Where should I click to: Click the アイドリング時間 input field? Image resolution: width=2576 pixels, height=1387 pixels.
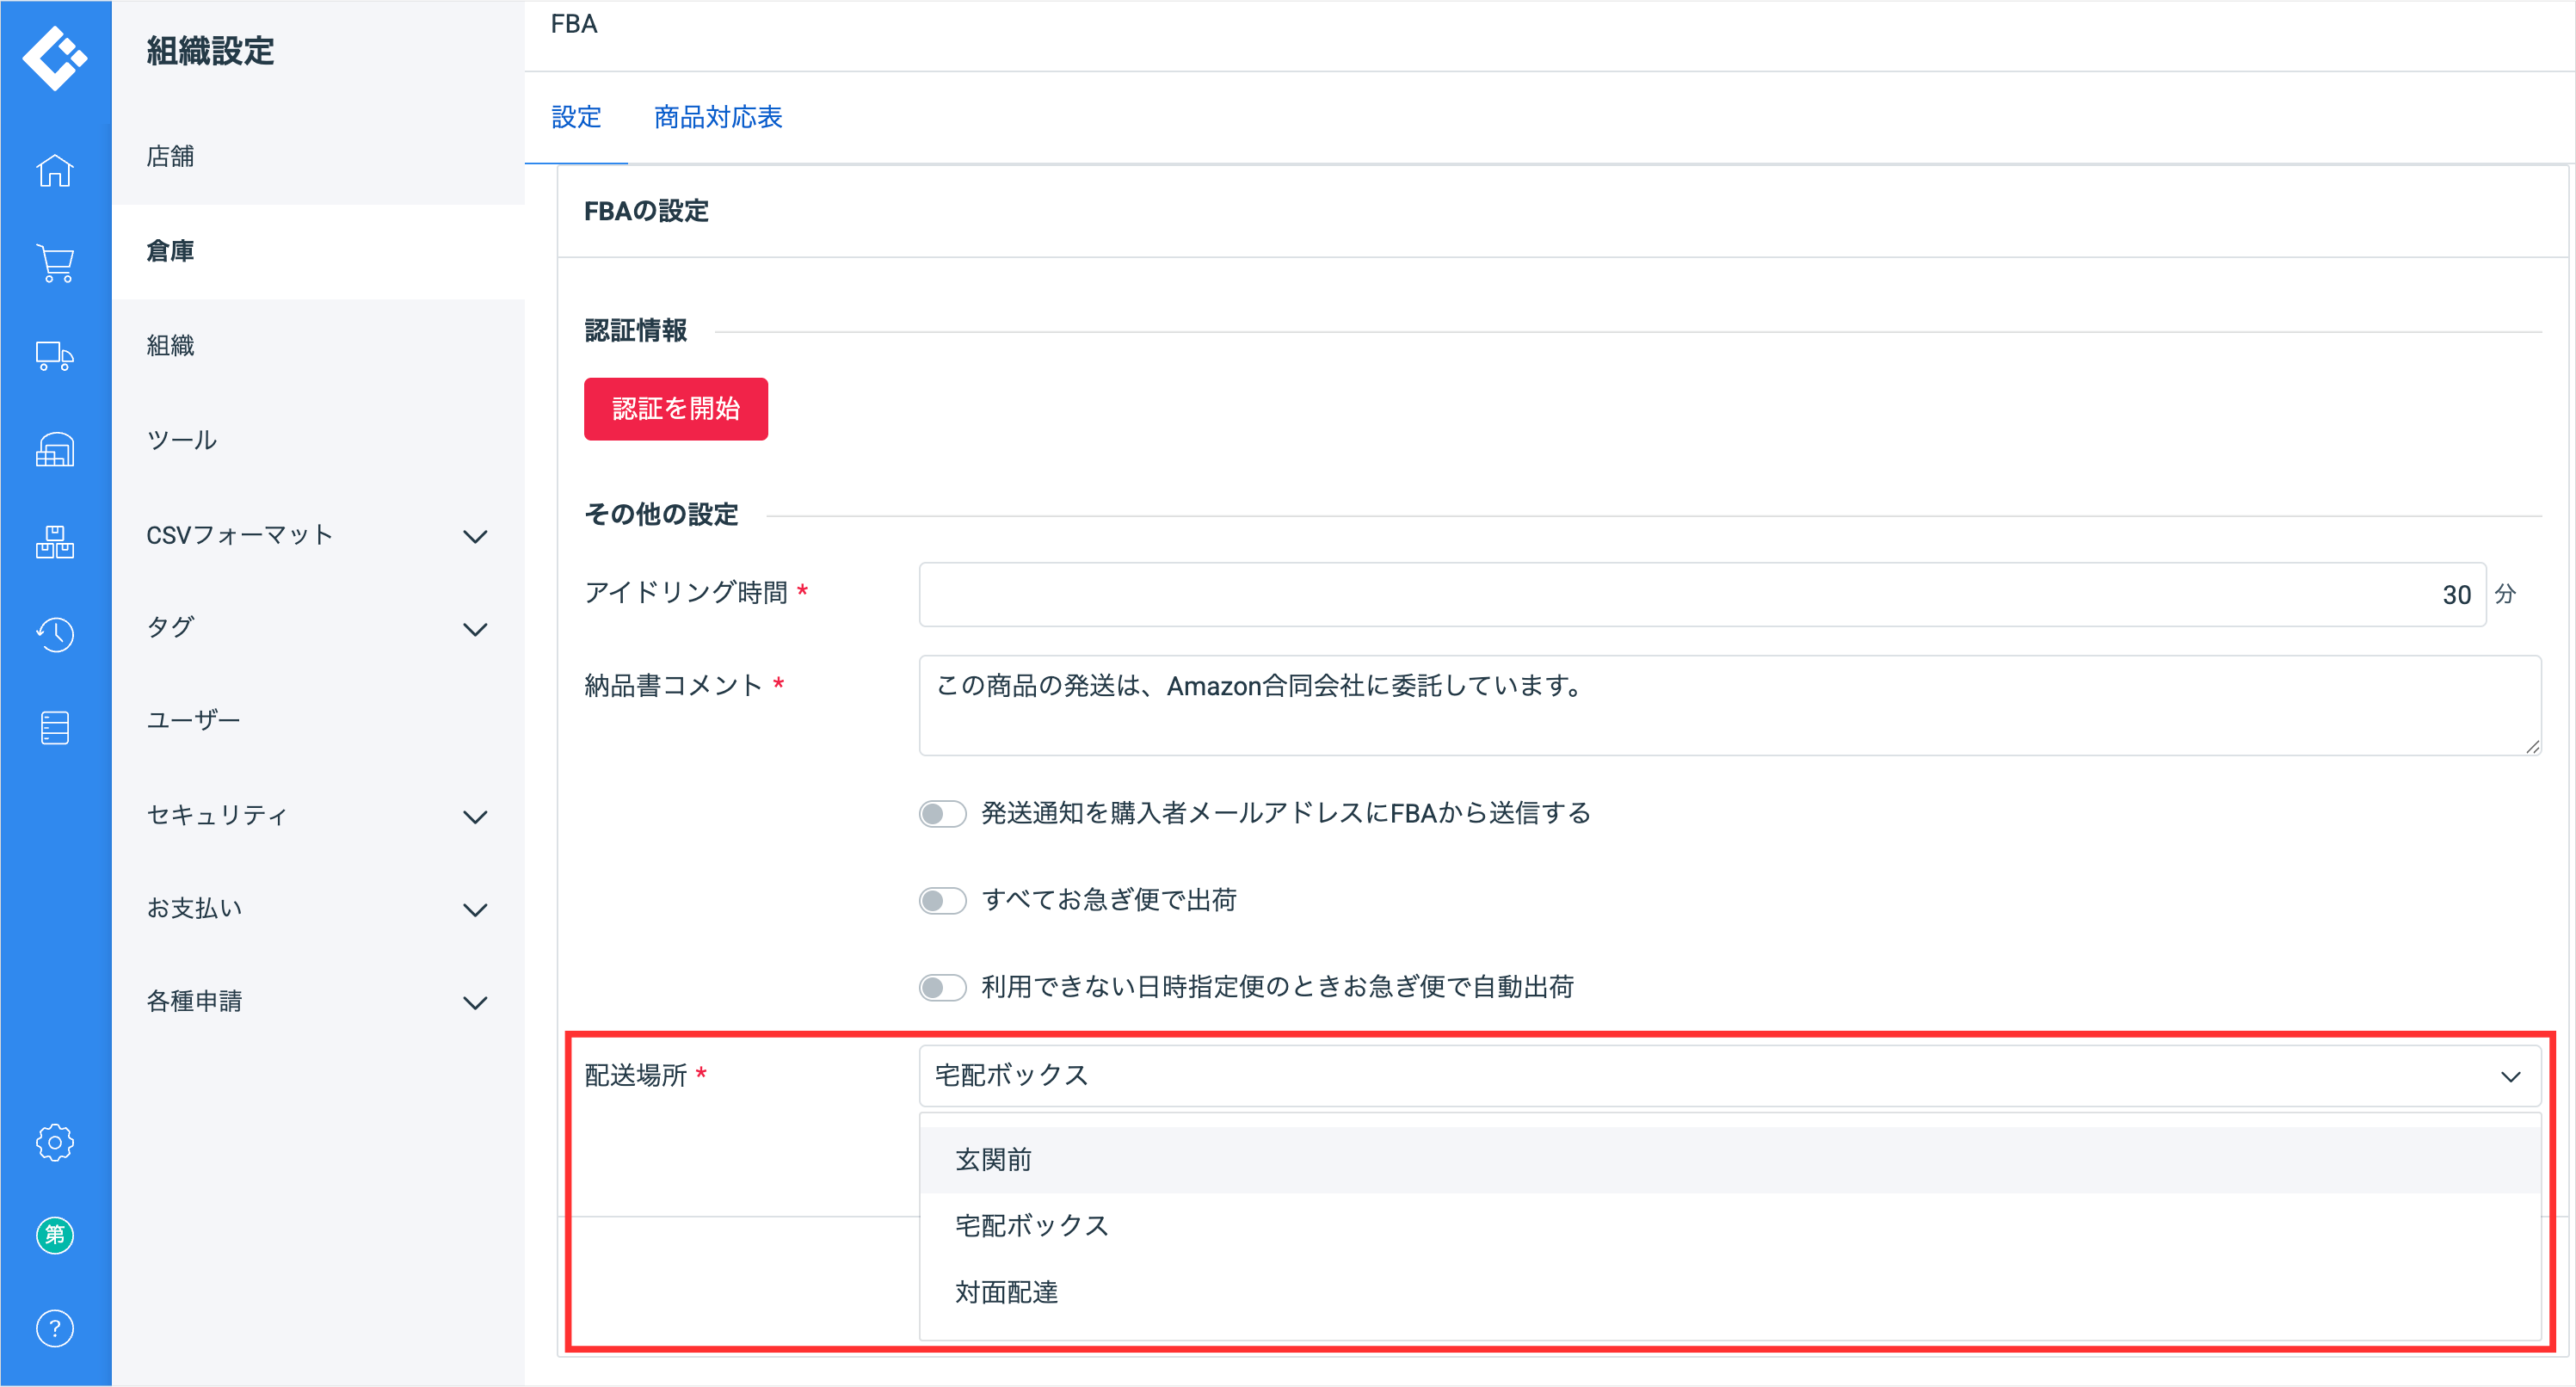point(1700,595)
